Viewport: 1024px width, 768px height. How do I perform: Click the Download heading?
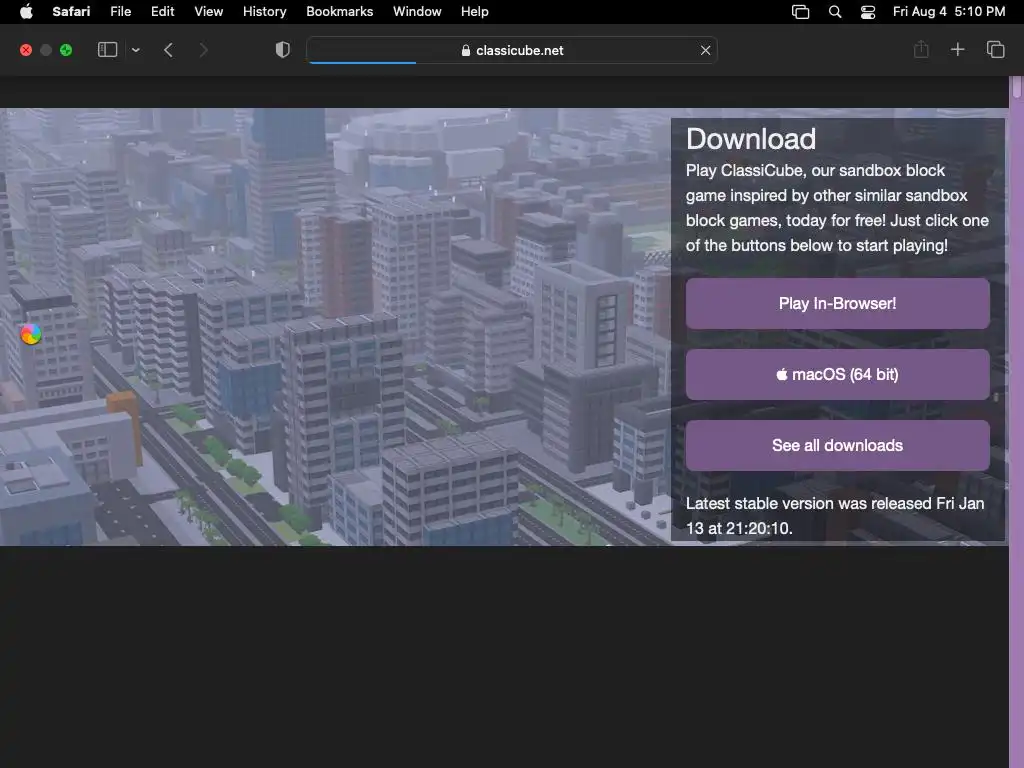tap(750, 139)
